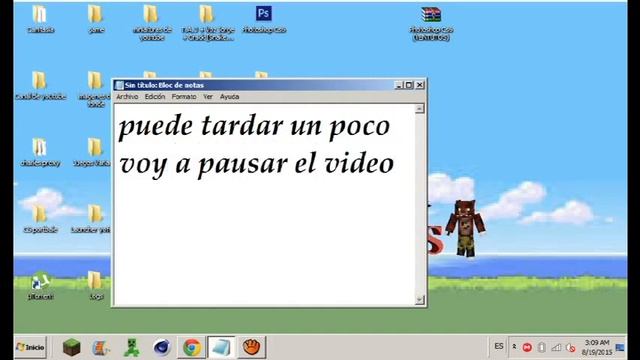Click the scroll down arrow in Notepad
The width and height of the screenshot is (640, 360).
click(x=419, y=300)
